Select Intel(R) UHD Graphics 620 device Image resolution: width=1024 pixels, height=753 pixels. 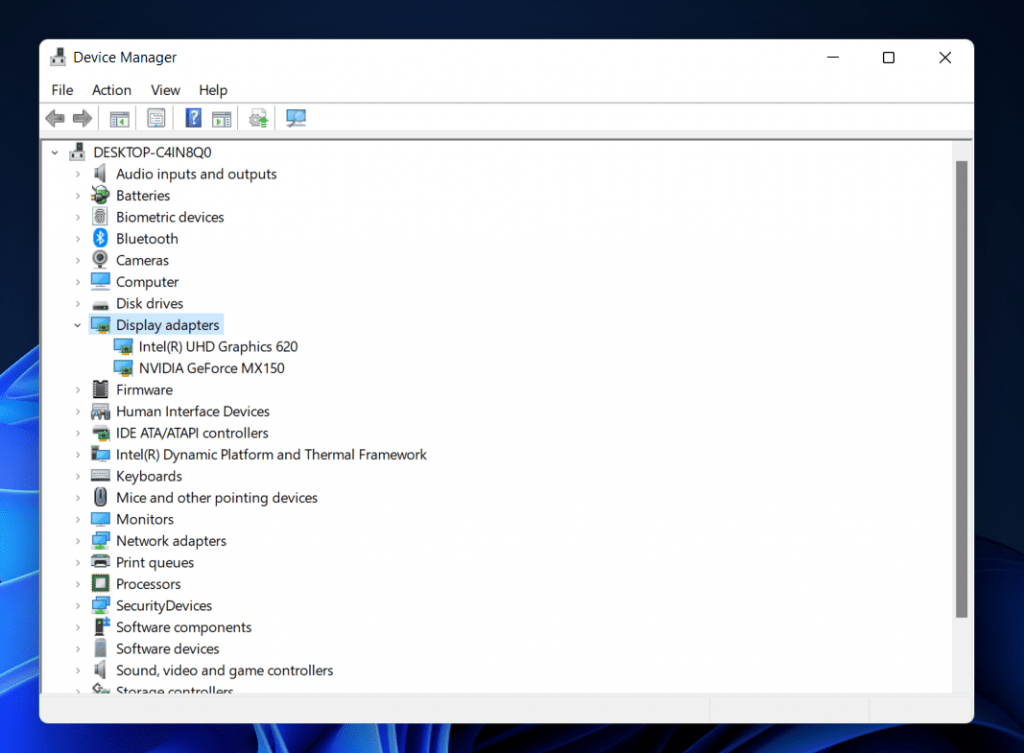click(x=218, y=347)
